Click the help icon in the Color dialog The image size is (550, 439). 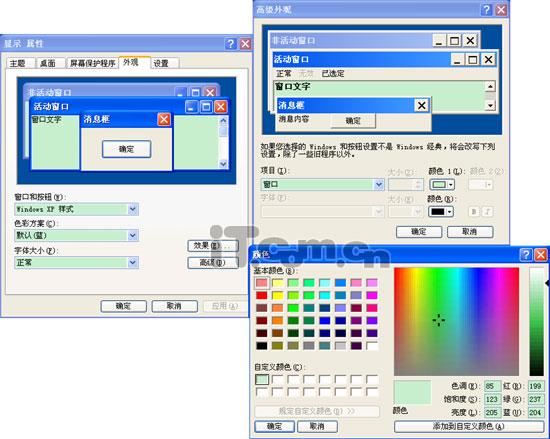click(x=525, y=255)
